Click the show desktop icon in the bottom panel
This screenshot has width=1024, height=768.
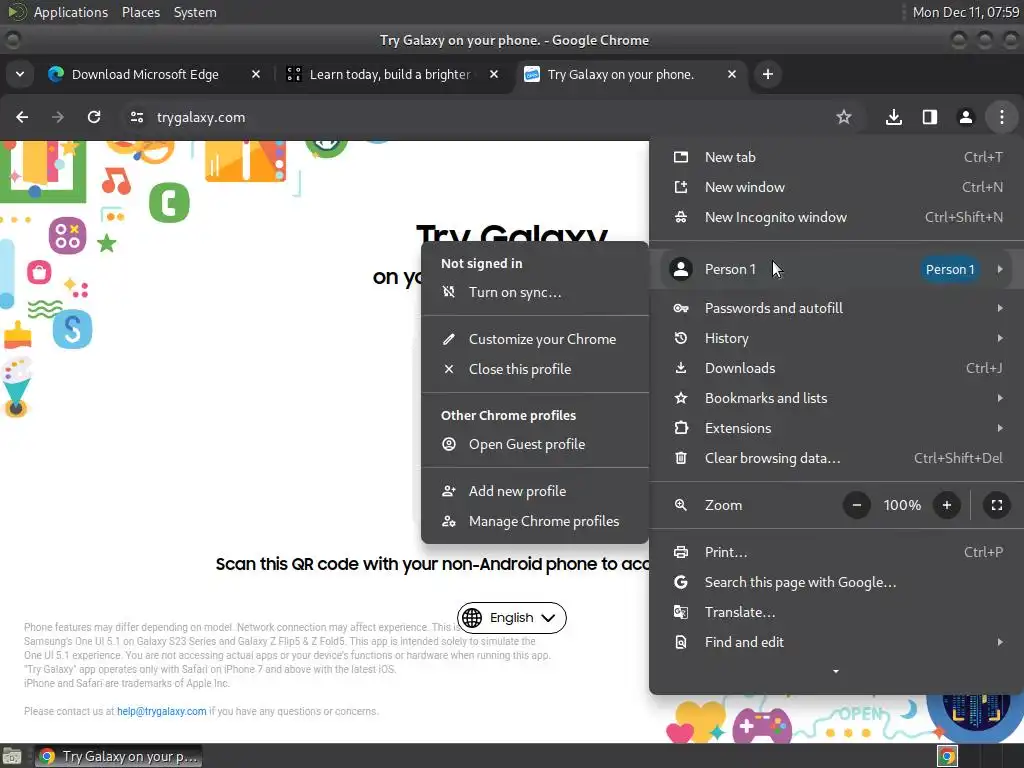(x=12, y=756)
